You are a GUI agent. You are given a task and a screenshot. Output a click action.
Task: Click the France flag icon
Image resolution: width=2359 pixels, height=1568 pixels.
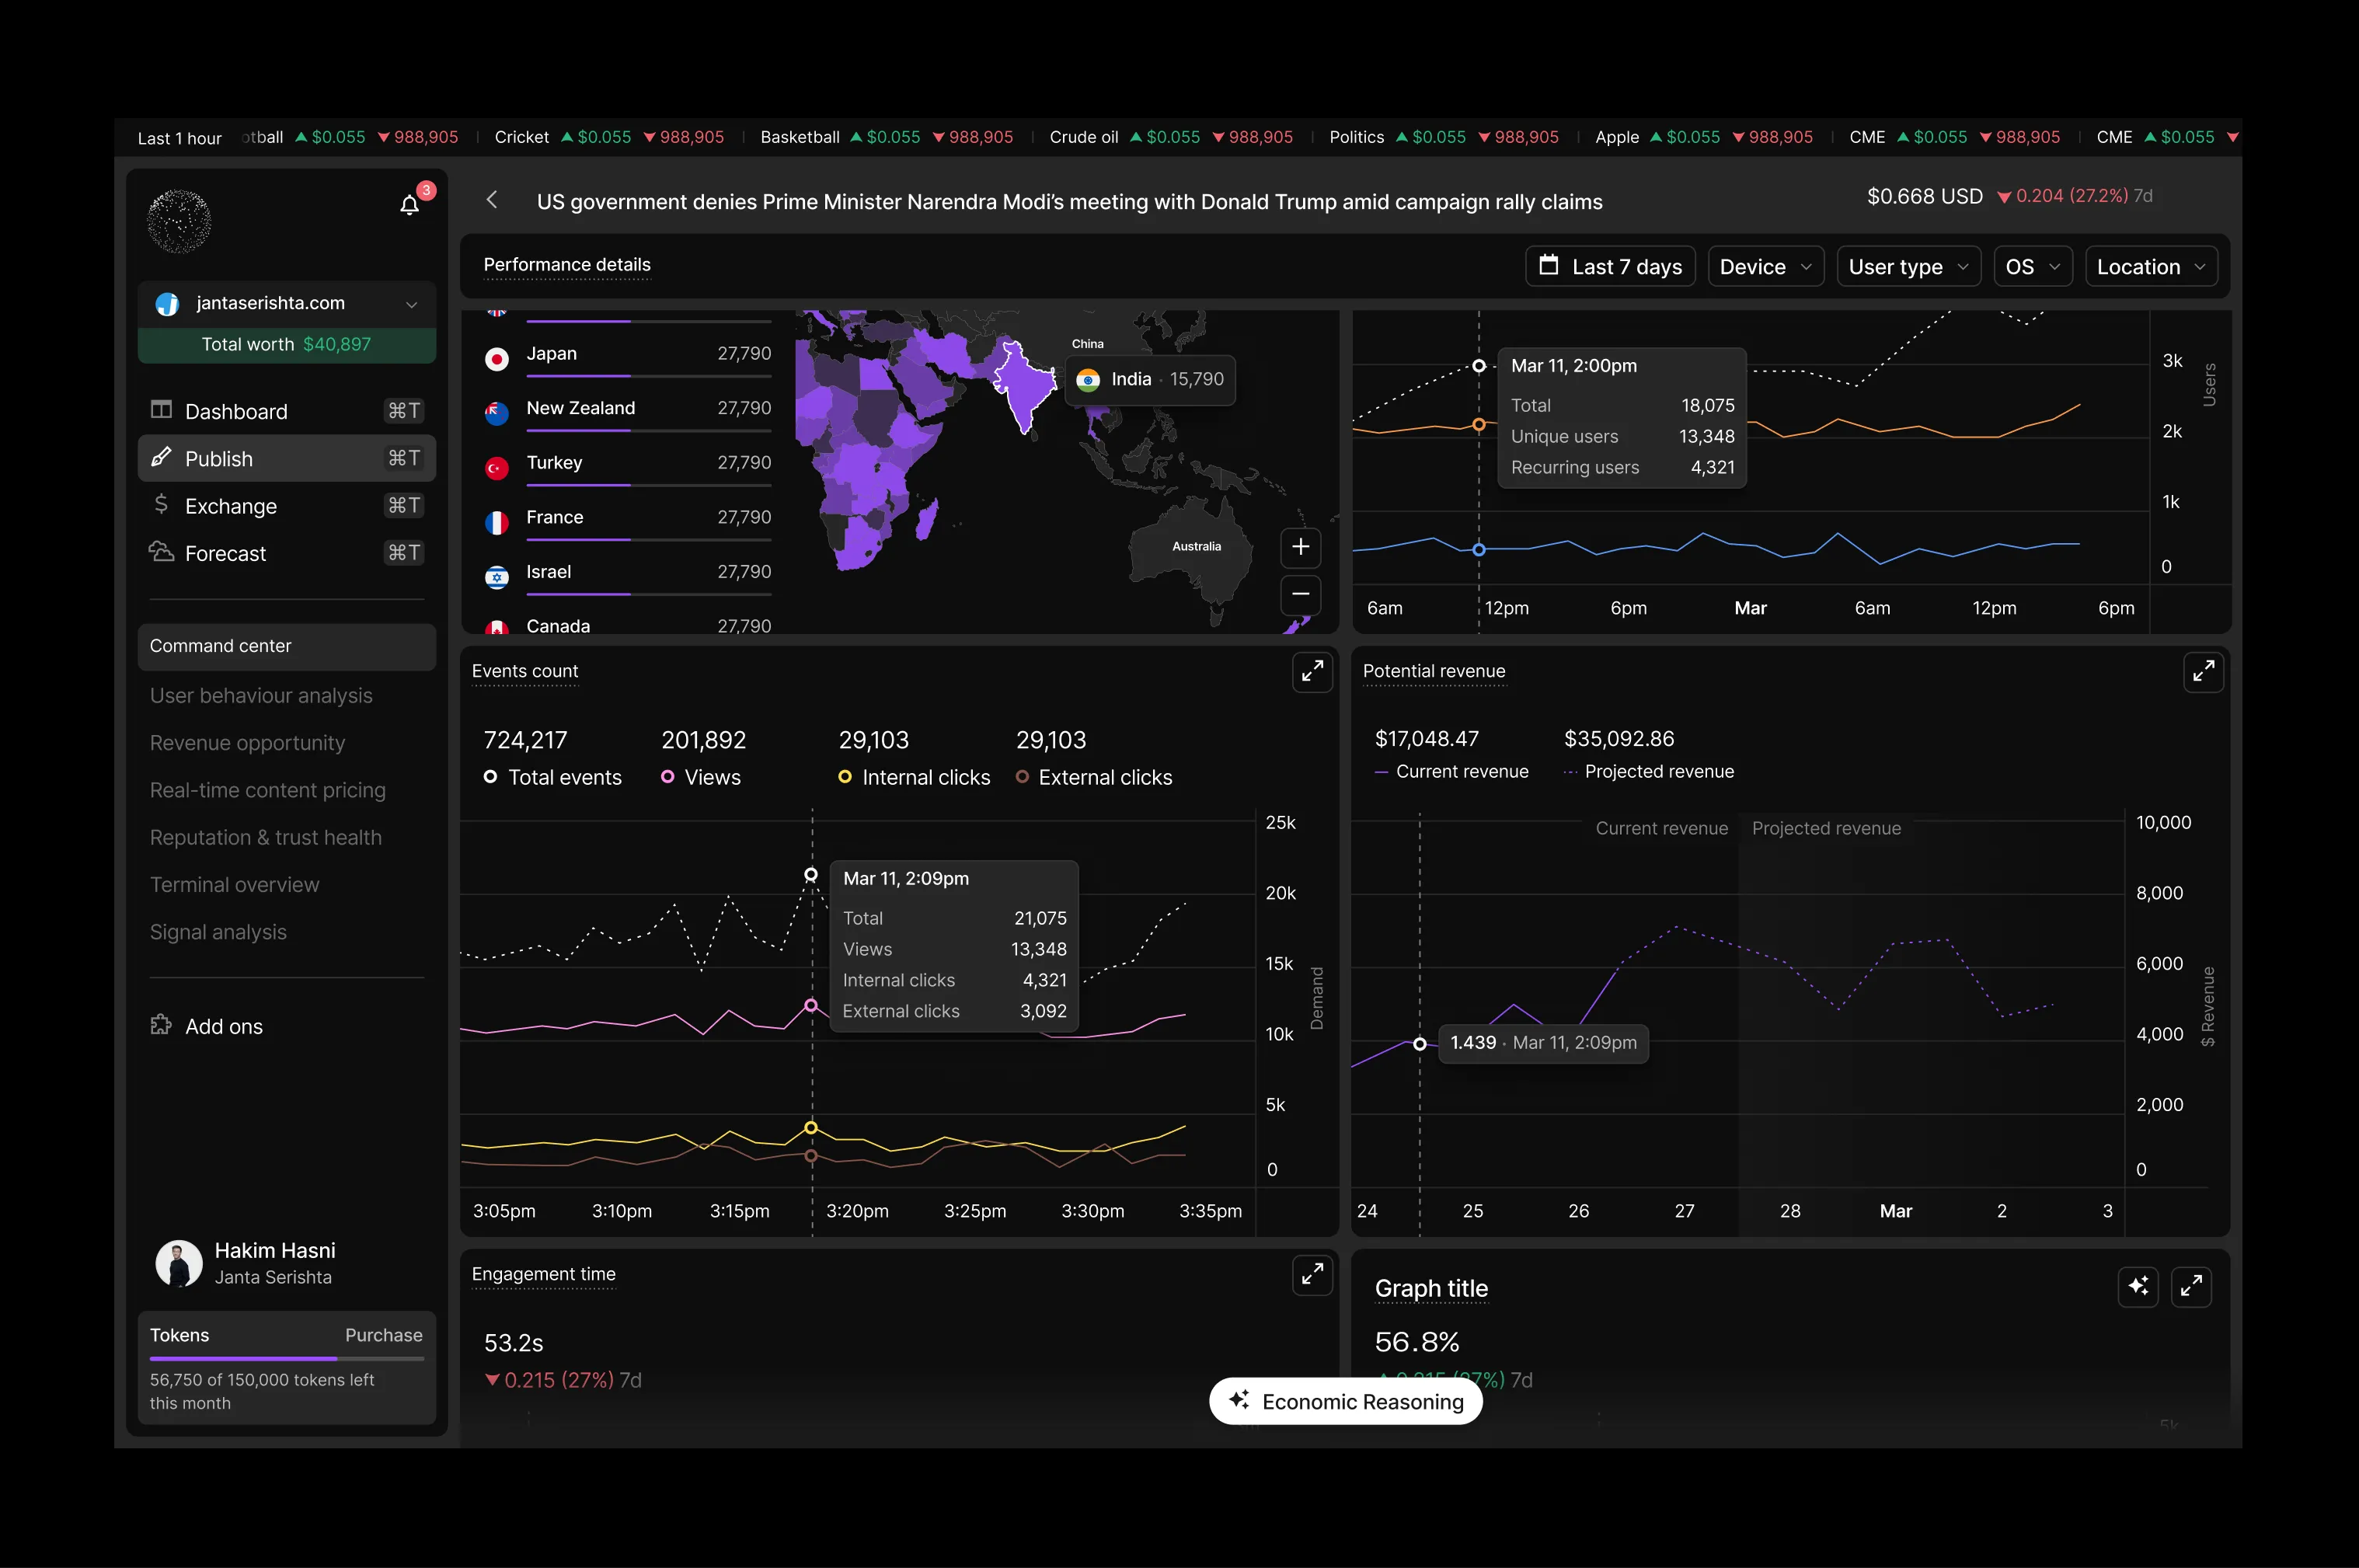tap(497, 522)
